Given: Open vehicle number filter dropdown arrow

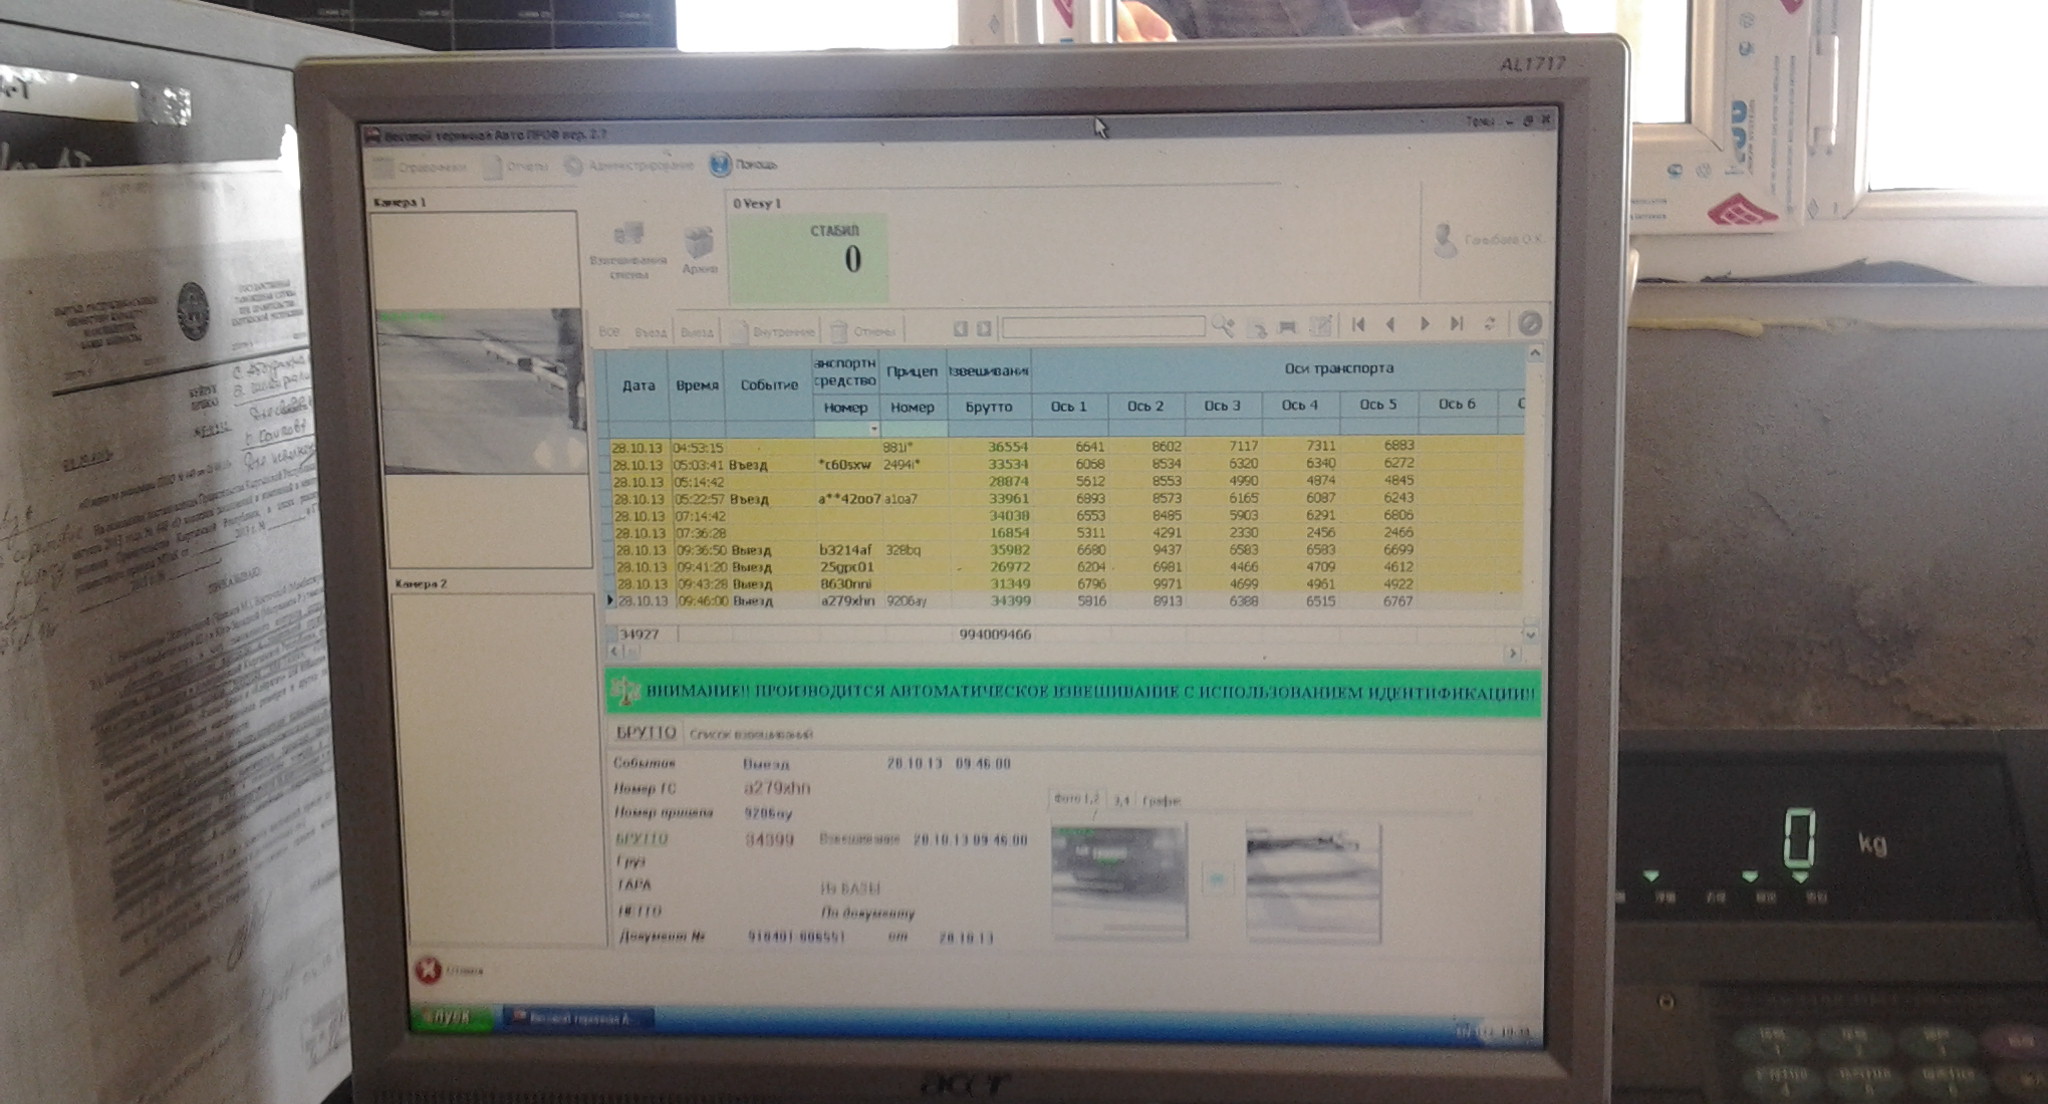Looking at the screenshot, I should (x=873, y=429).
